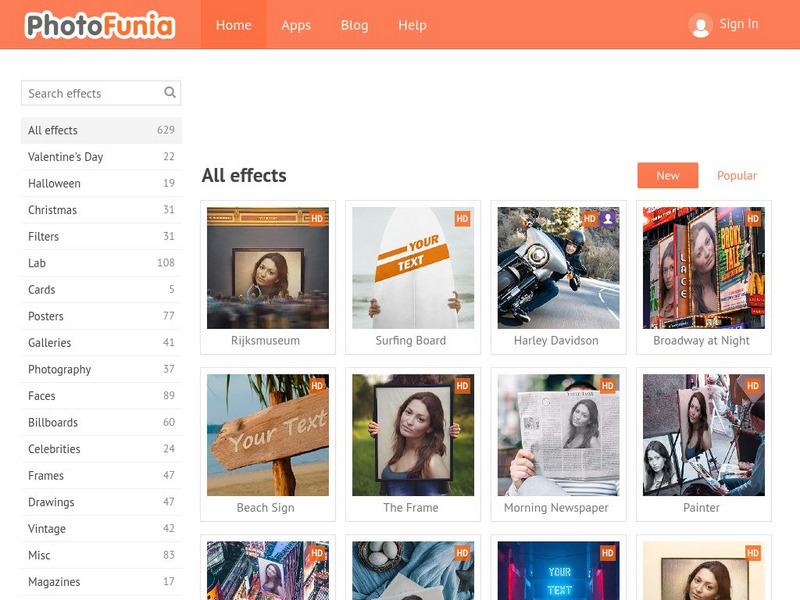Switch to the Popular effects sorting
This screenshot has width=800, height=600.
[737, 175]
